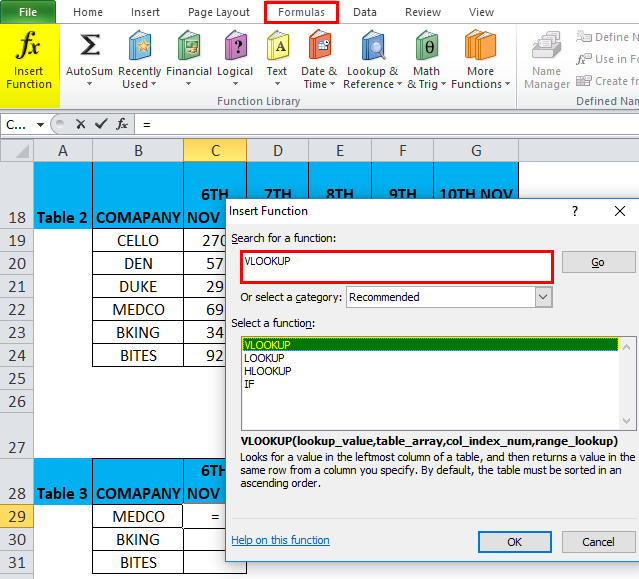Click the Go button

coord(598,262)
